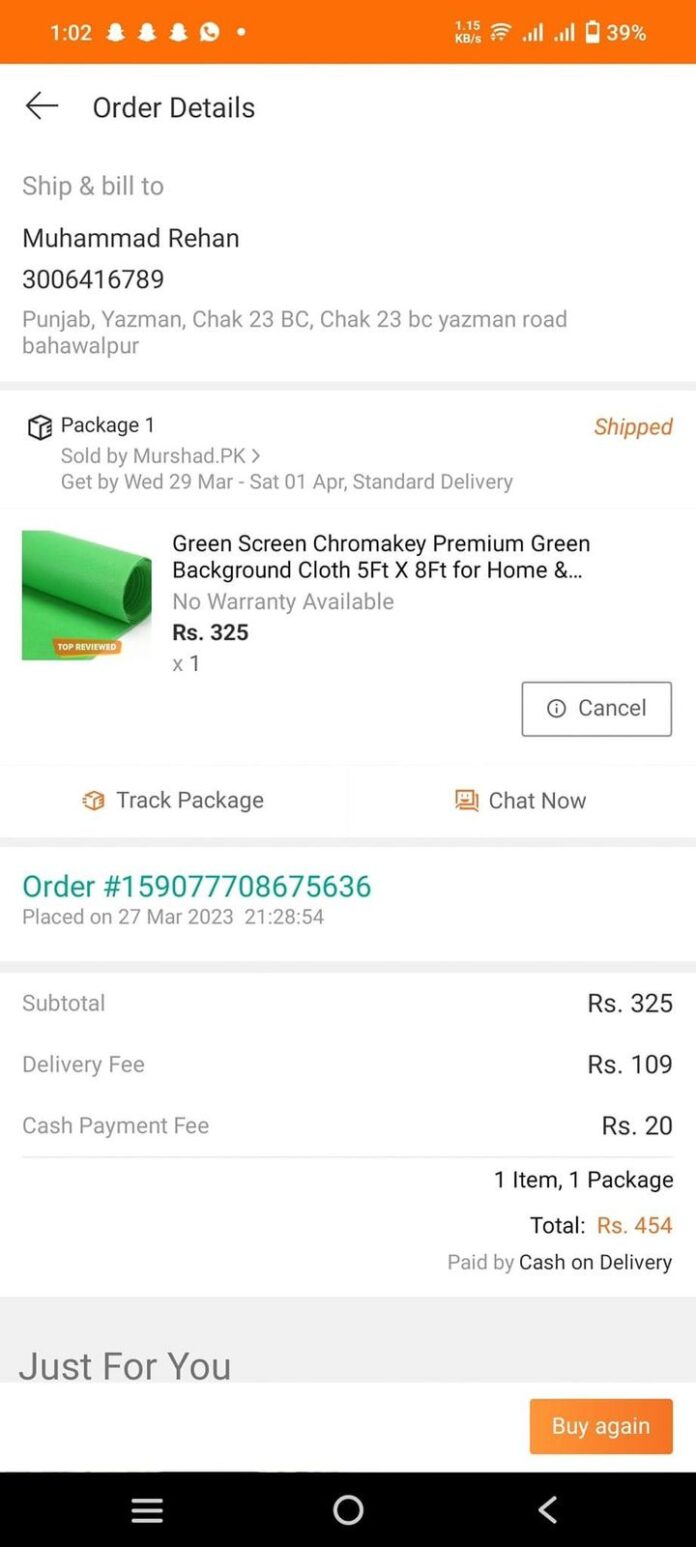The width and height of the screenshot is (696, 1547).
Task: Open chat using the Chat Now icon
Action: pyautogui.click(x=464, y=800)
